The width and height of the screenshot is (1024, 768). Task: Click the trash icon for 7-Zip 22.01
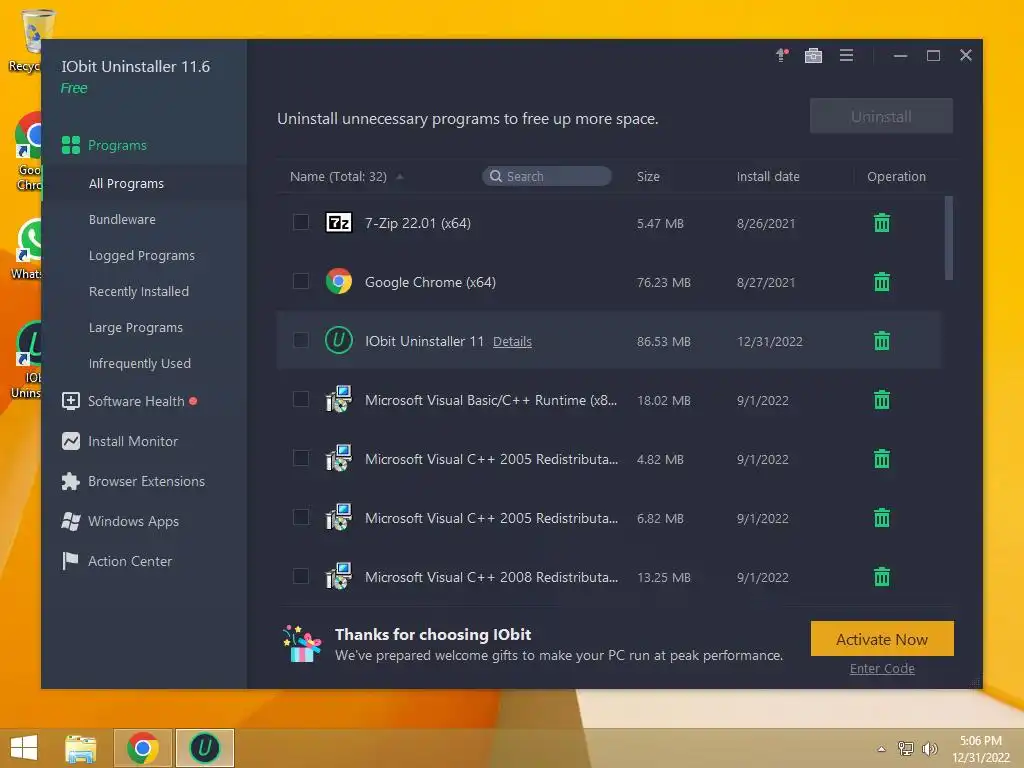pyautogui.click(x=882, y=223)
